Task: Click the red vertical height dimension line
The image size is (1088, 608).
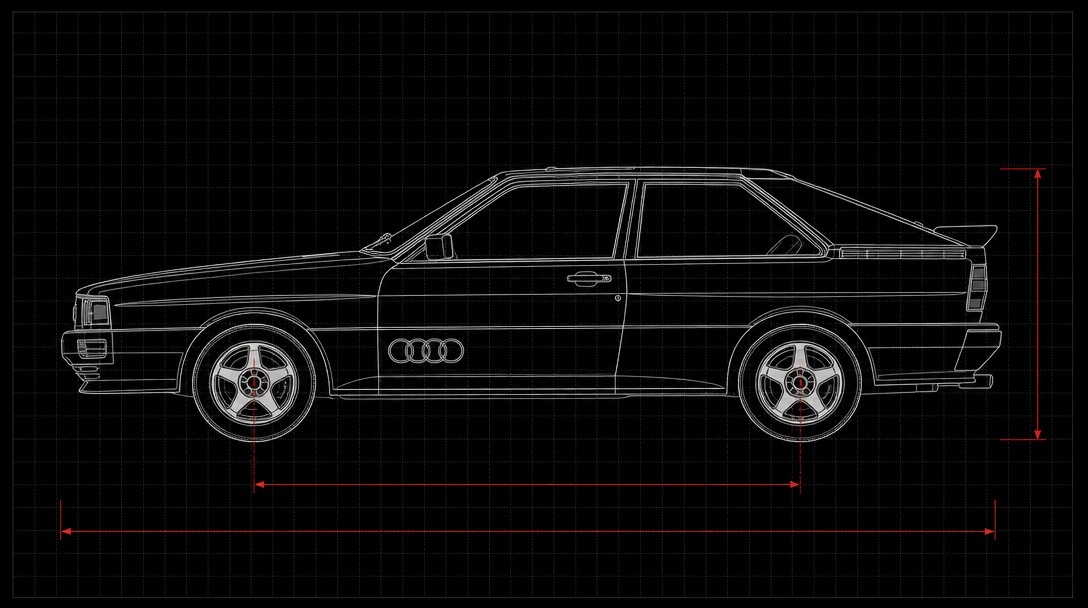Action: tap(1037, 304)
